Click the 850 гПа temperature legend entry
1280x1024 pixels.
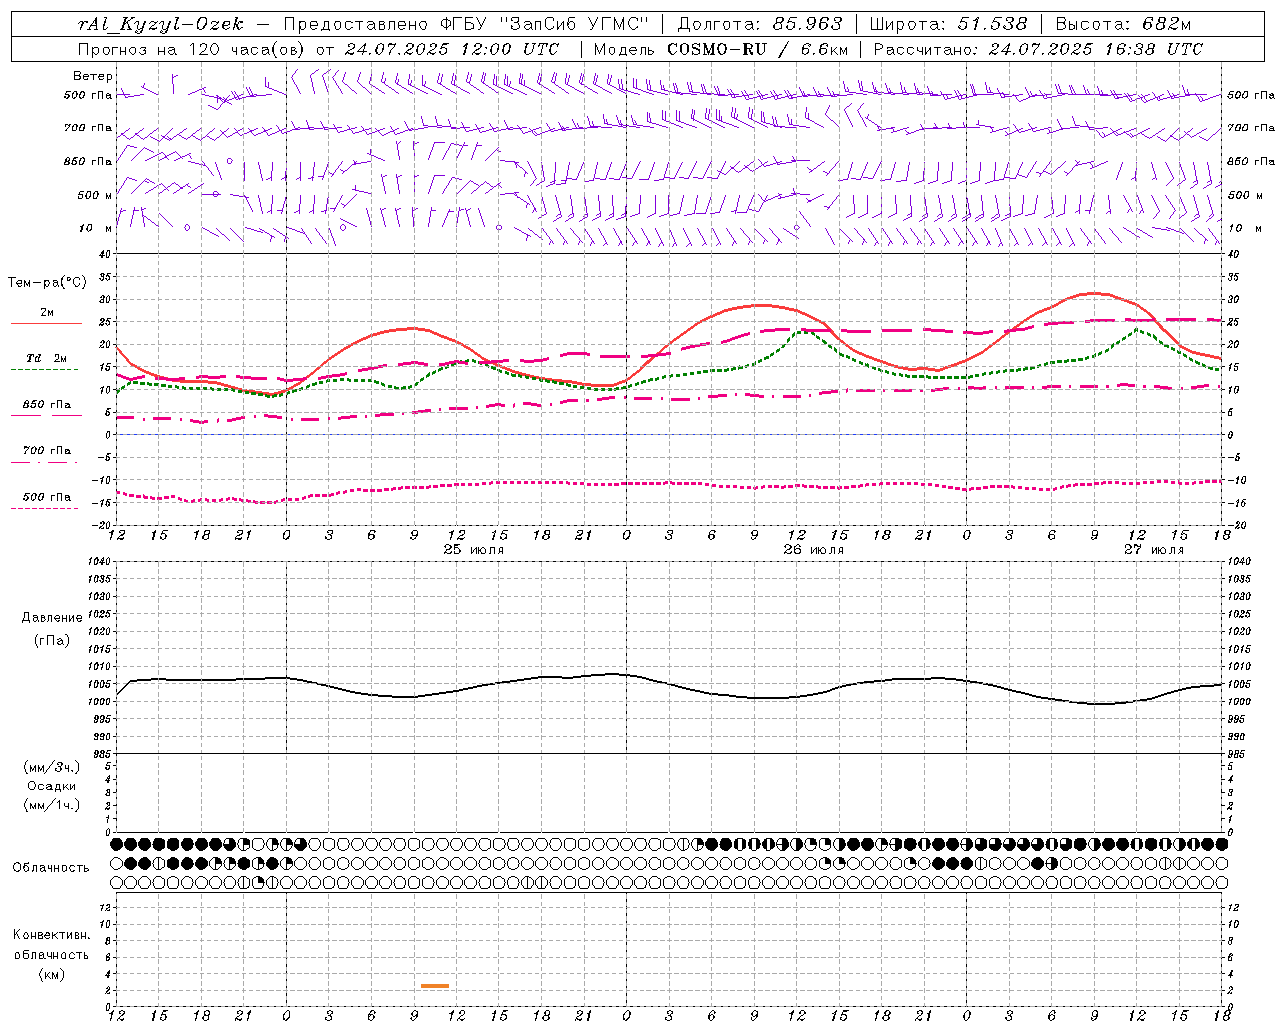[47, 405]
